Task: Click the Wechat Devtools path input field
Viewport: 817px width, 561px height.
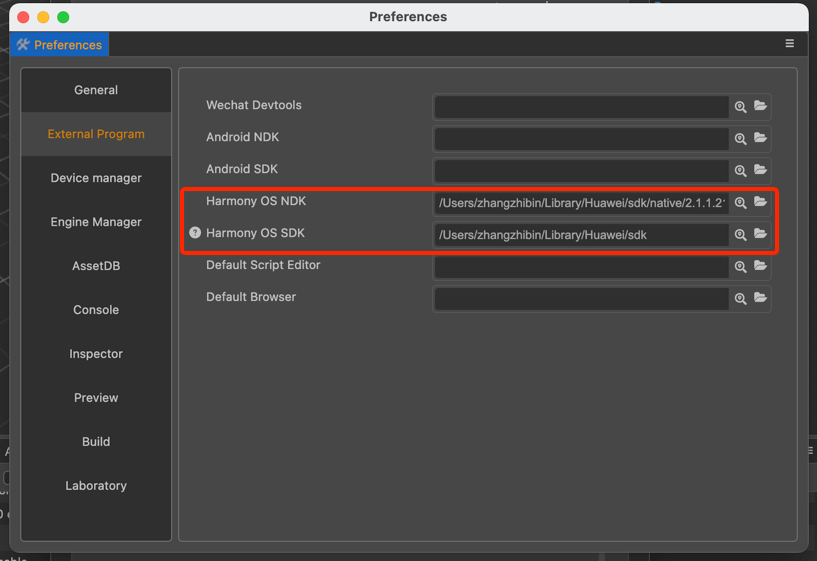Action: [x=581, y=107]
